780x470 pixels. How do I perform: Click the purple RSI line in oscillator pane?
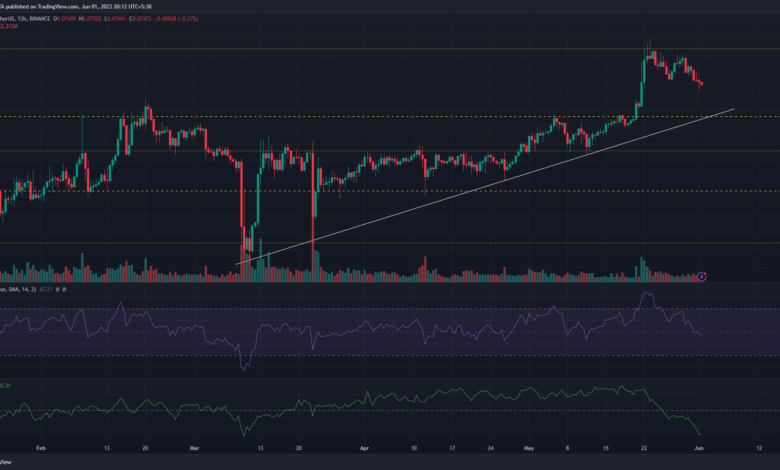pos(400,327)
